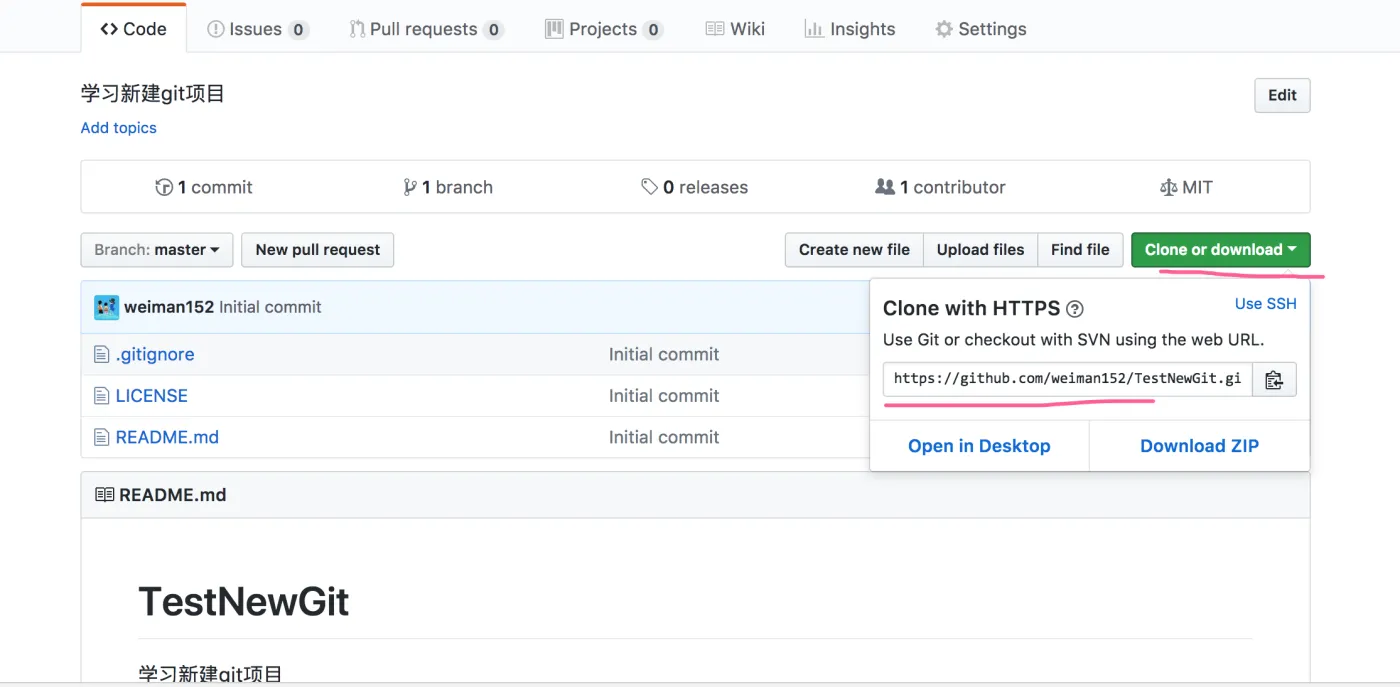Open the LICENSE file
Image resolution: width=1400 pixels, height=687 pixels.
pos(152,396)
